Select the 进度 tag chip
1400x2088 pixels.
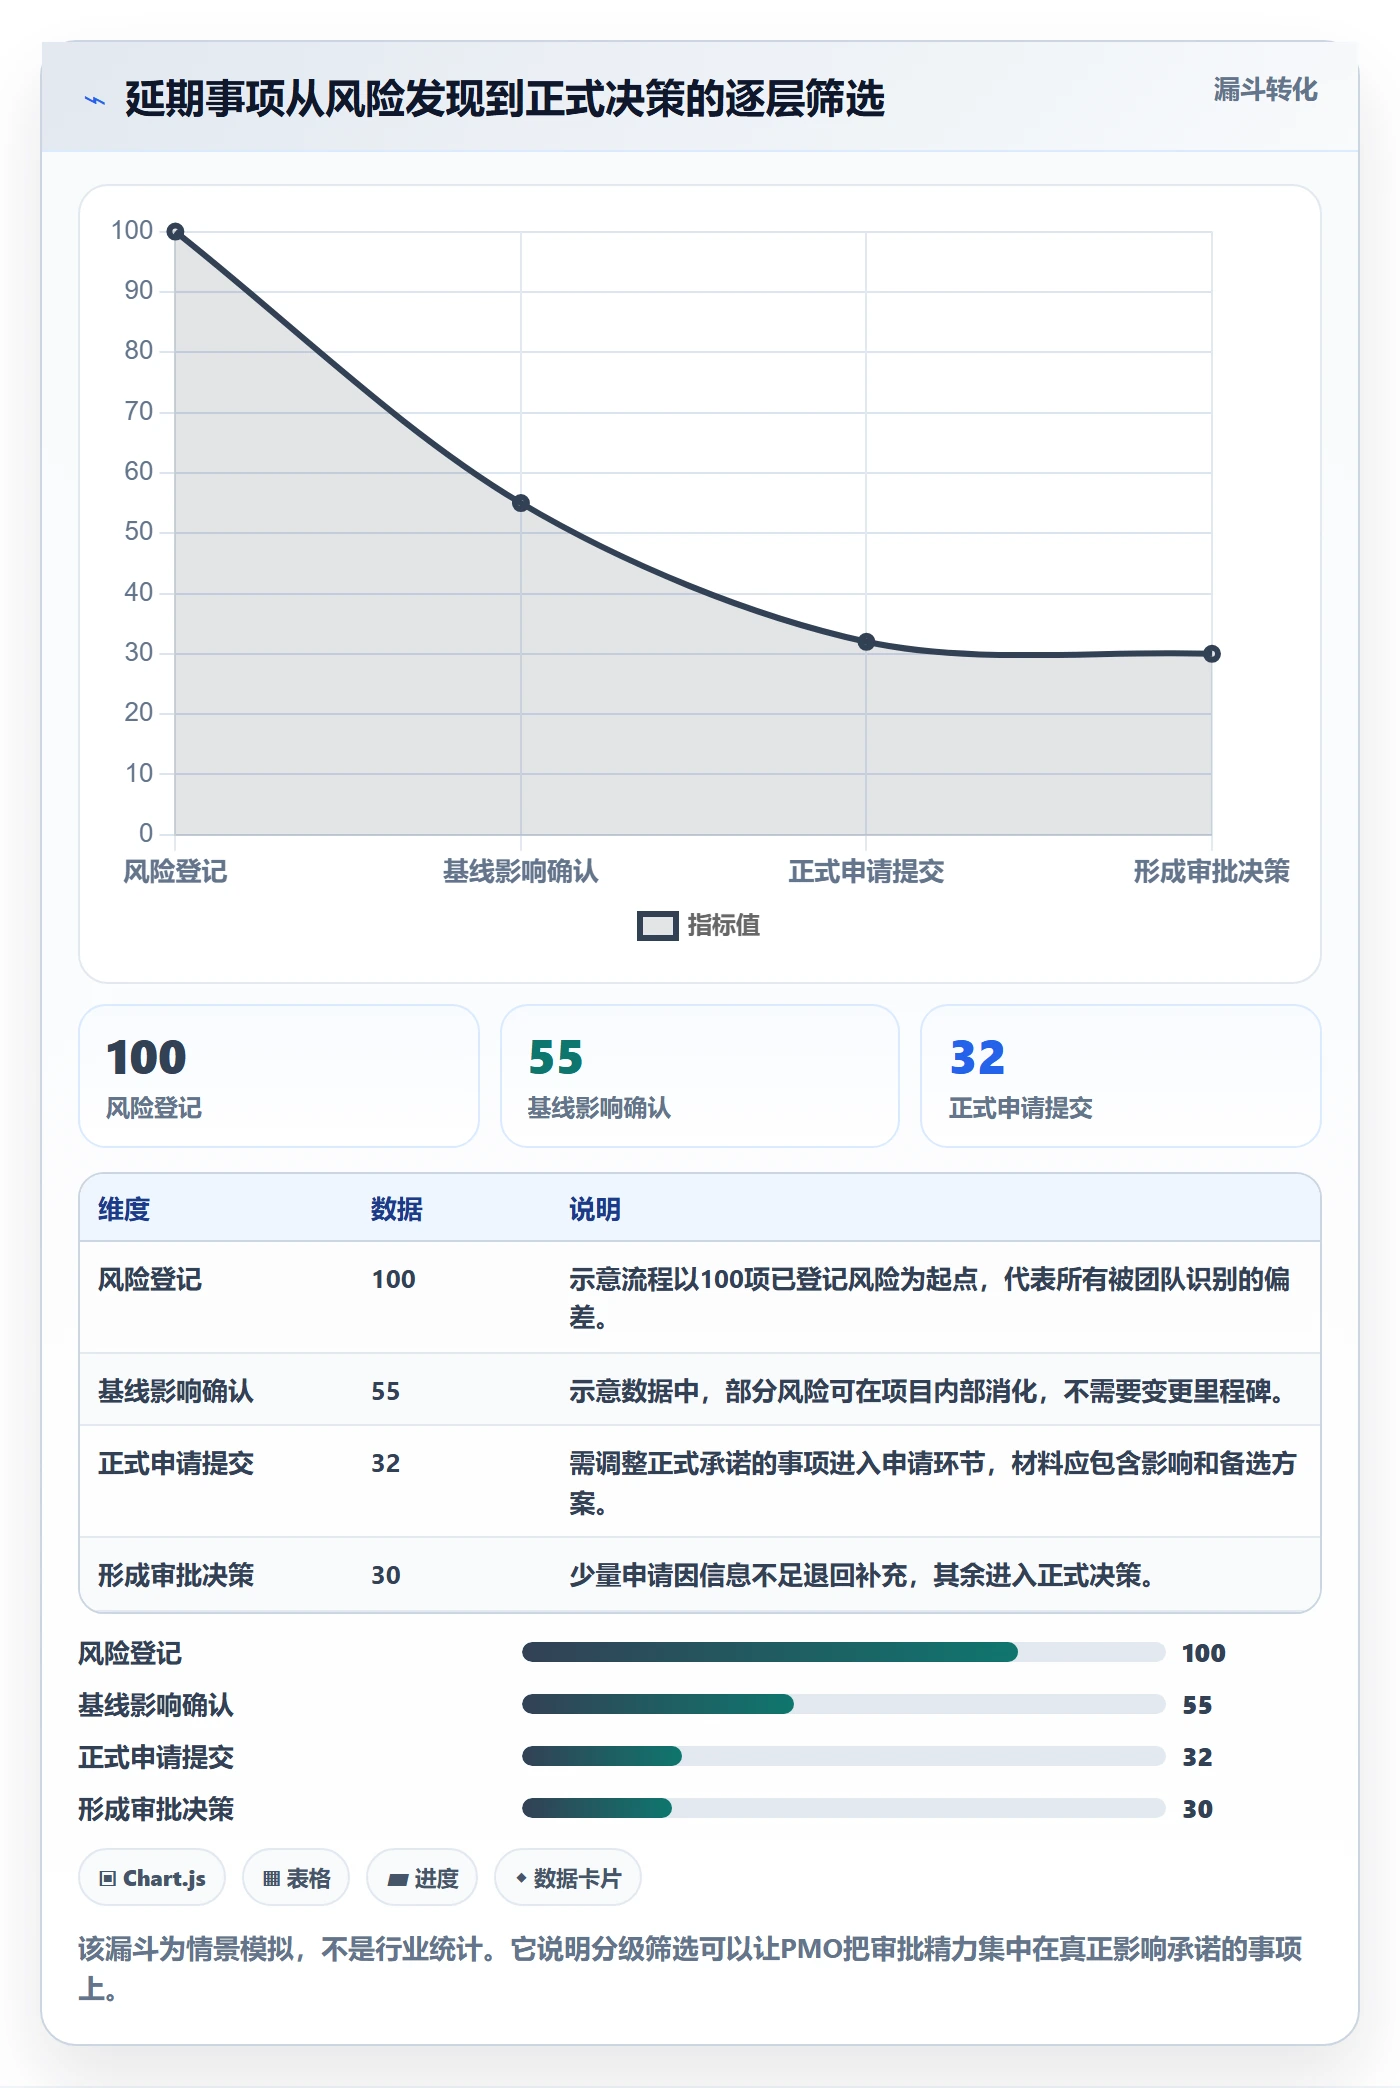click(422, 1878)
